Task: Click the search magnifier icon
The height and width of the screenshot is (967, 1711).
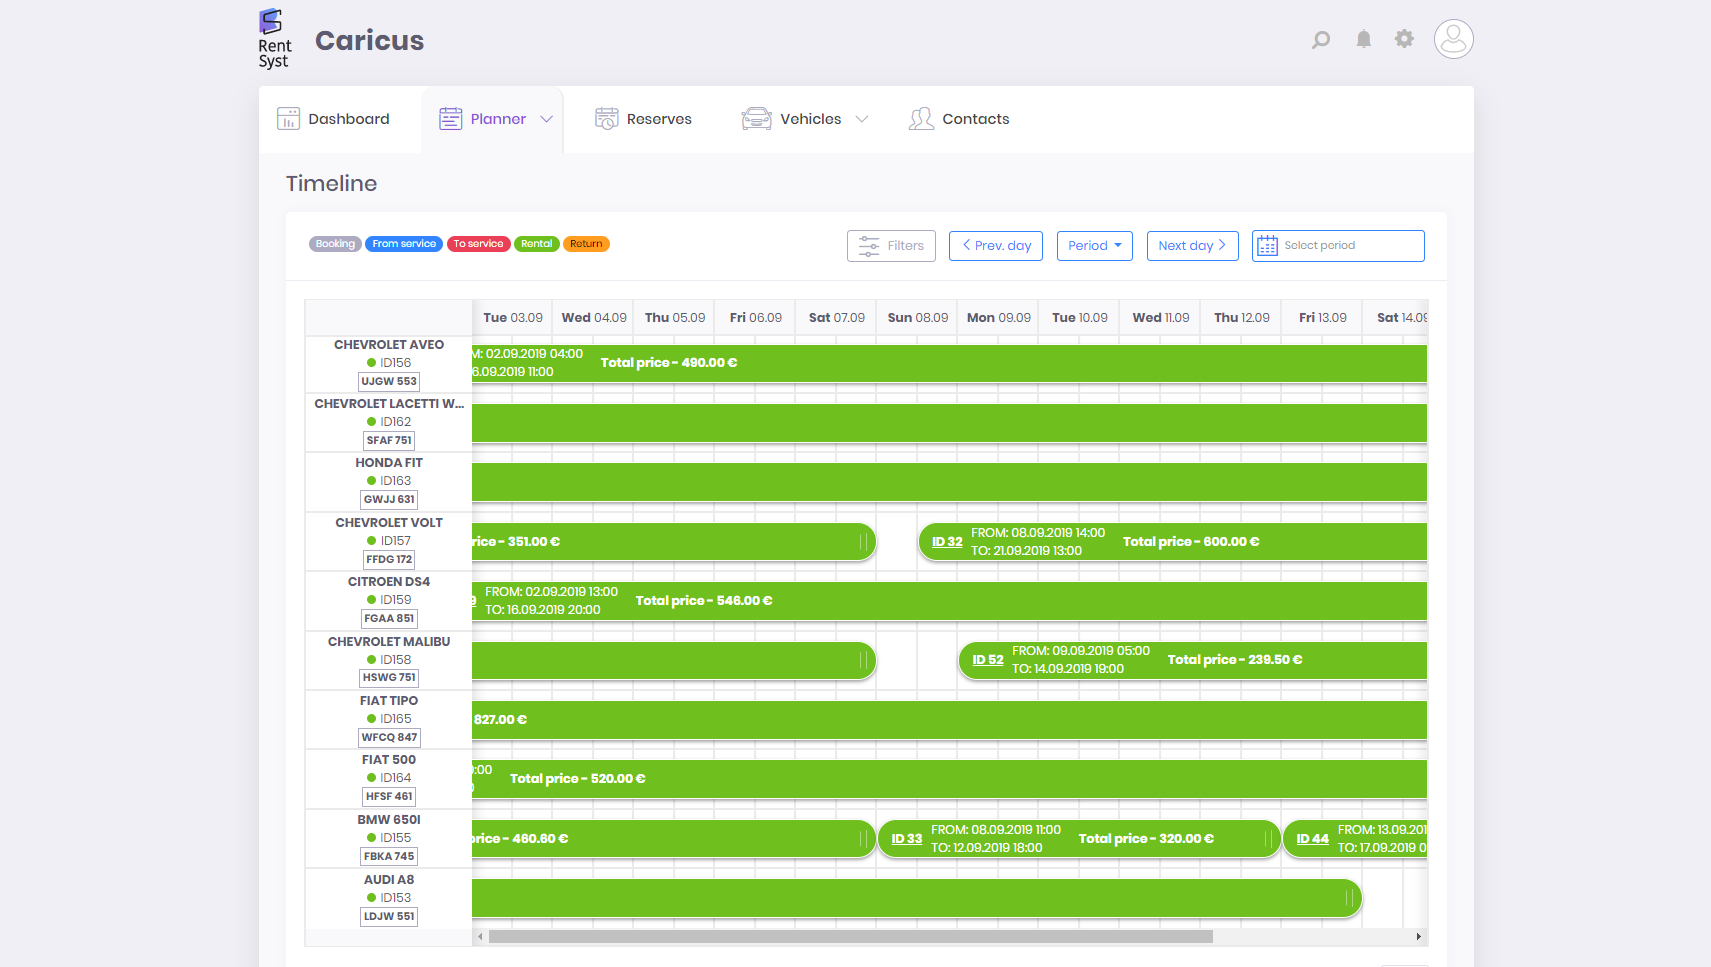Action: tap(1321, 40)
